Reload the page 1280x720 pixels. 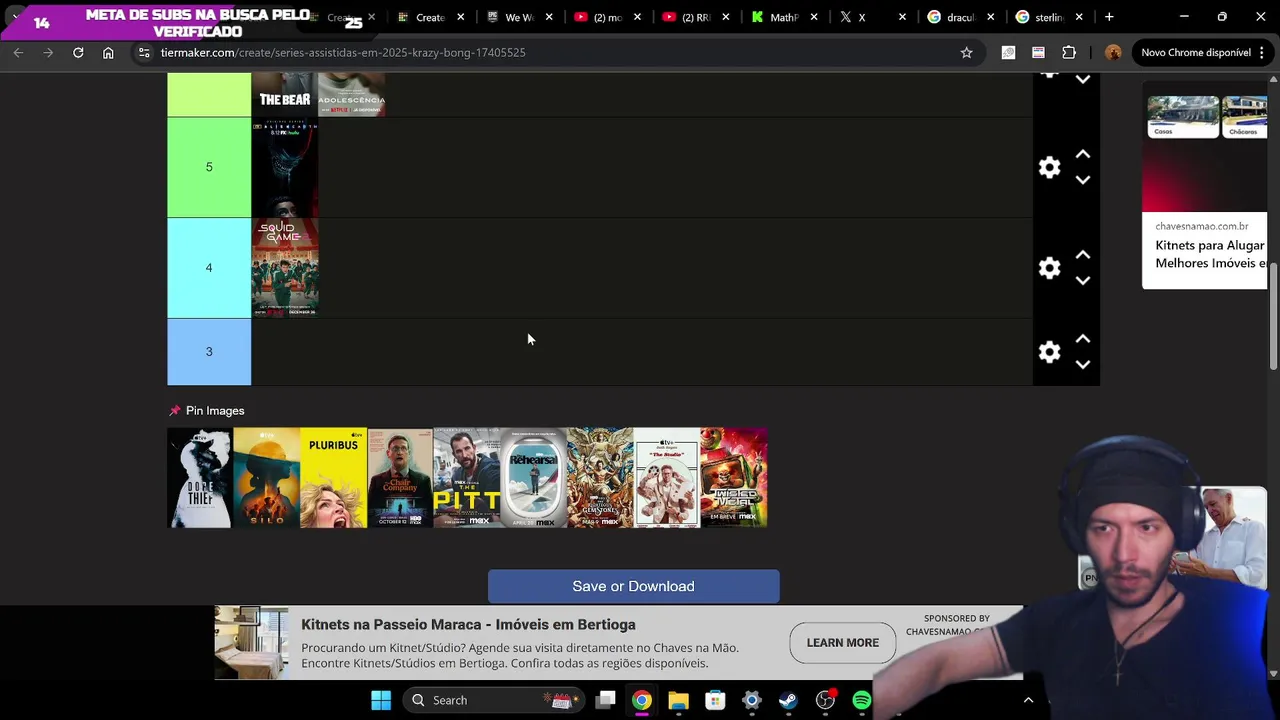[78, 52]
